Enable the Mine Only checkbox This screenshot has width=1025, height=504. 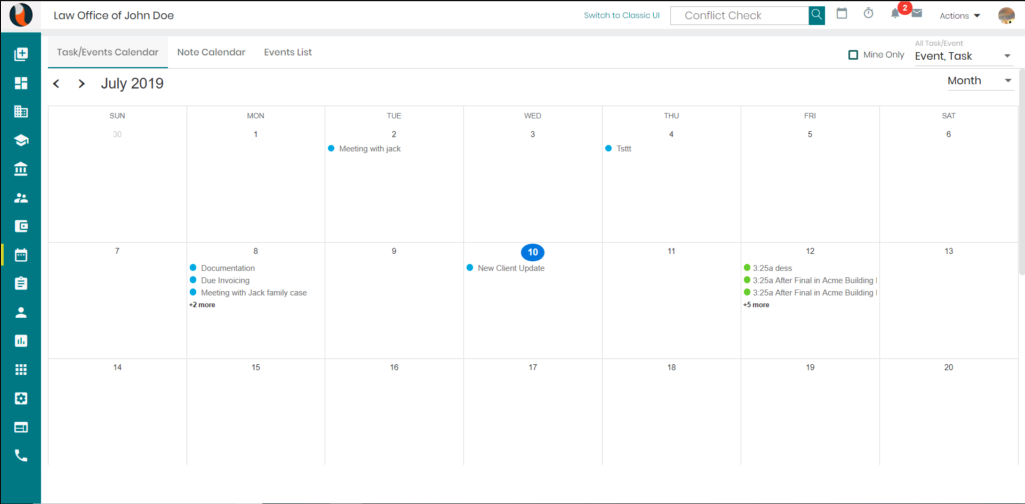853,55
